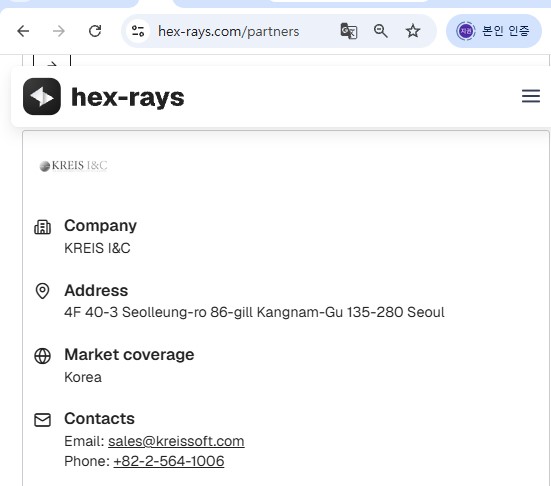Select the 'Korea' market text
The width and height of the screenshot is (551, 486).
[x=83, y=377]
